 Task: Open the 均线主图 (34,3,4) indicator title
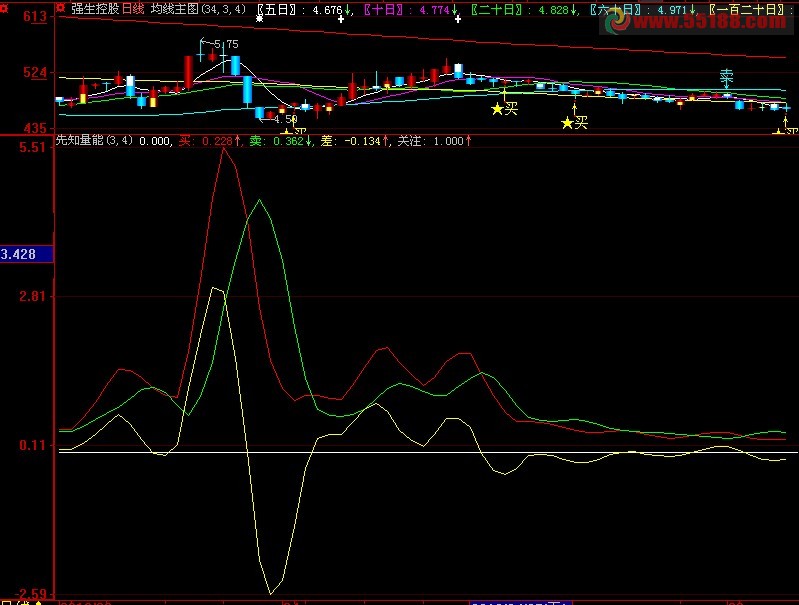(198, 9)
